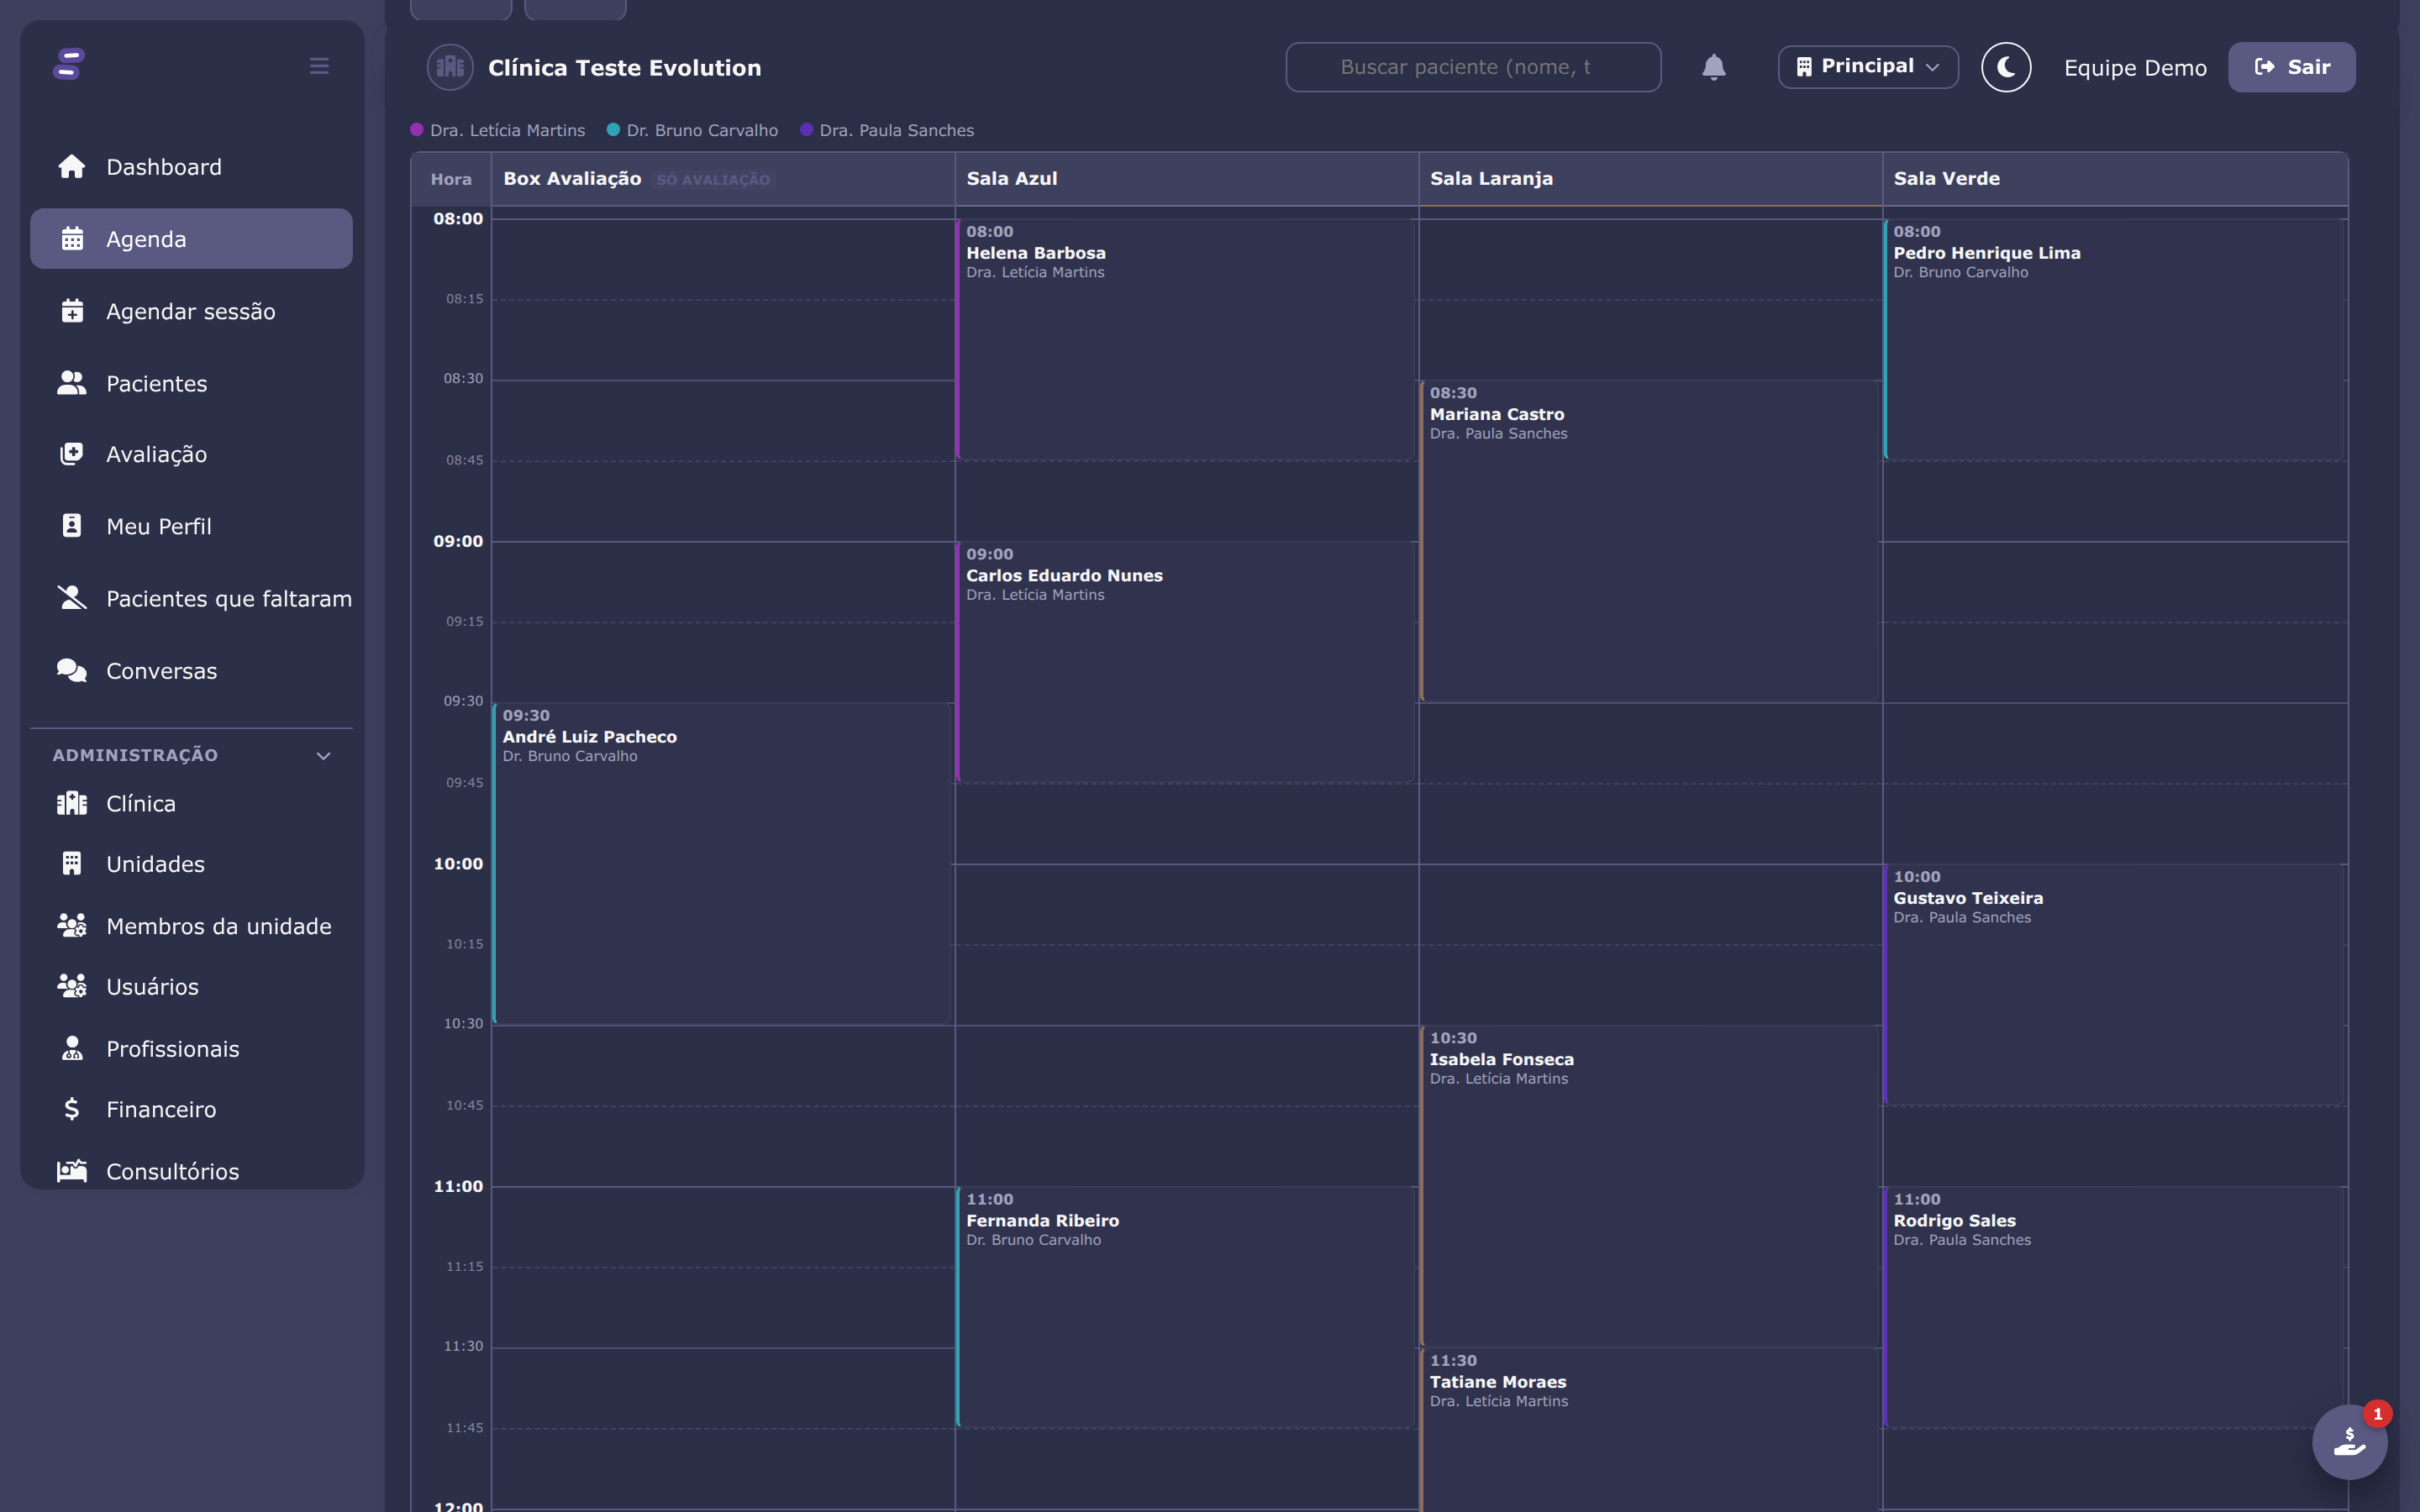The image size is (2420, 1512).
Task: Open Agendar sessão menu item
Action: coord(191,311)
